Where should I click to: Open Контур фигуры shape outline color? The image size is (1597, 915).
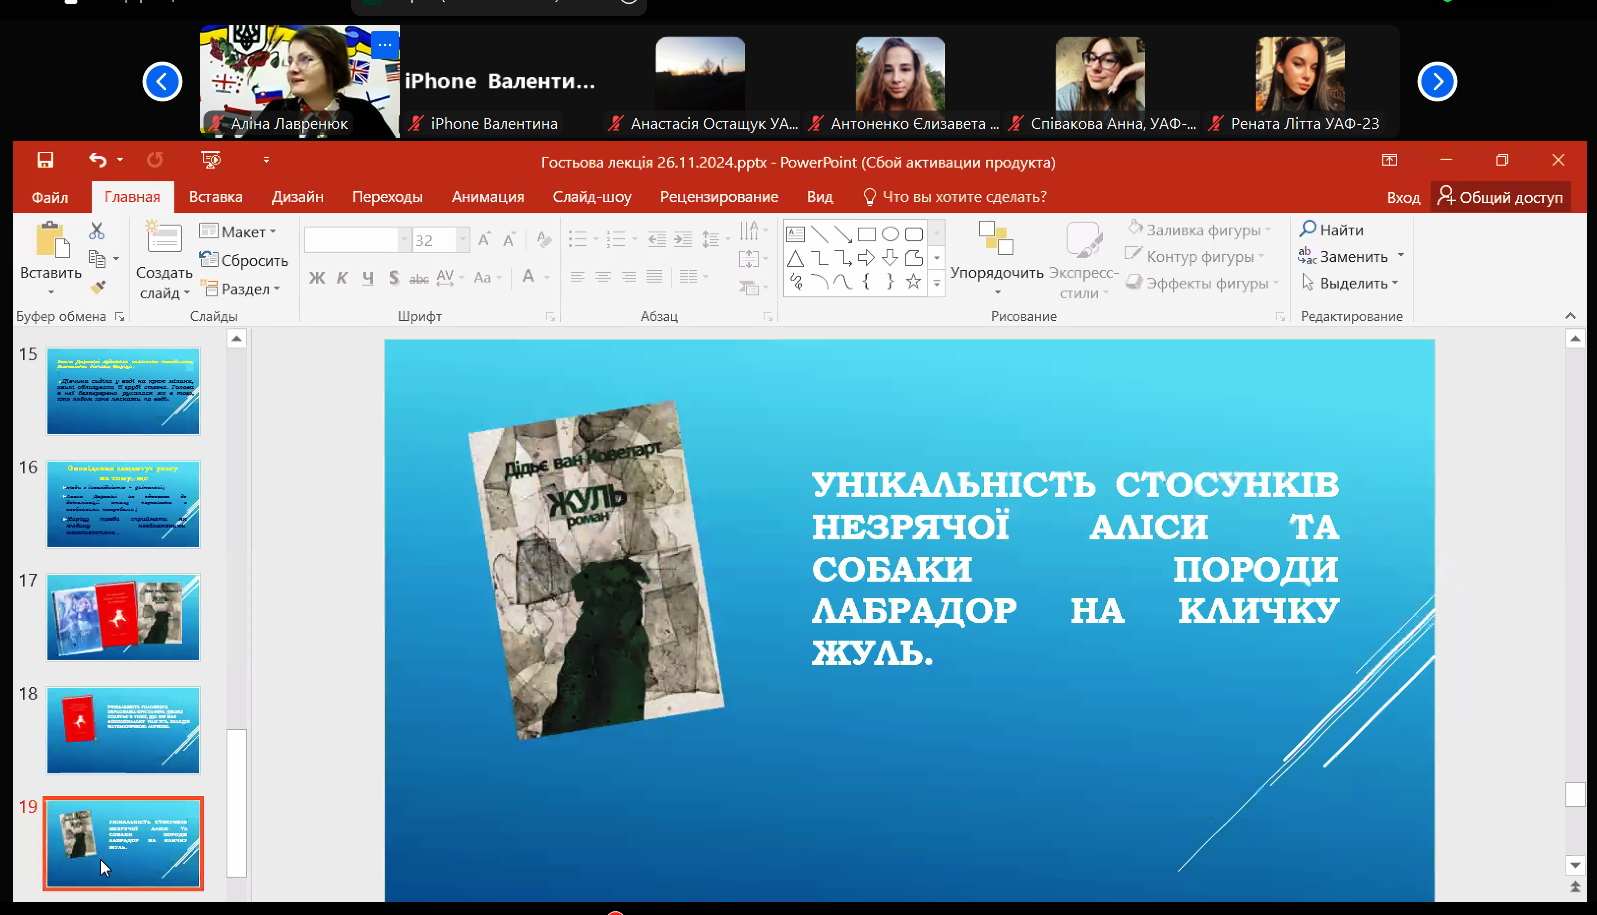1194,257
